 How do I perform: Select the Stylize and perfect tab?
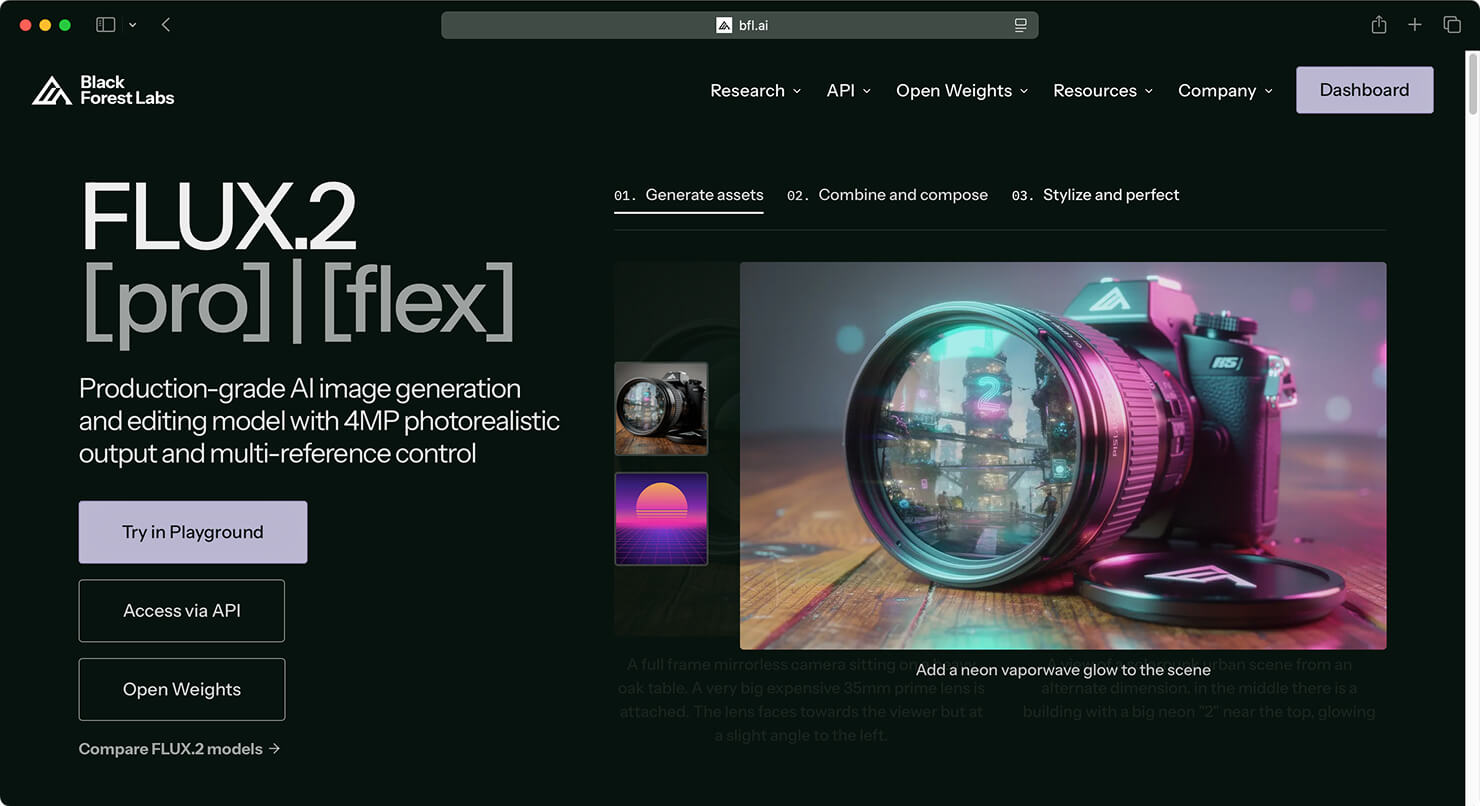pyautogui.click(x=1111, y=194)
